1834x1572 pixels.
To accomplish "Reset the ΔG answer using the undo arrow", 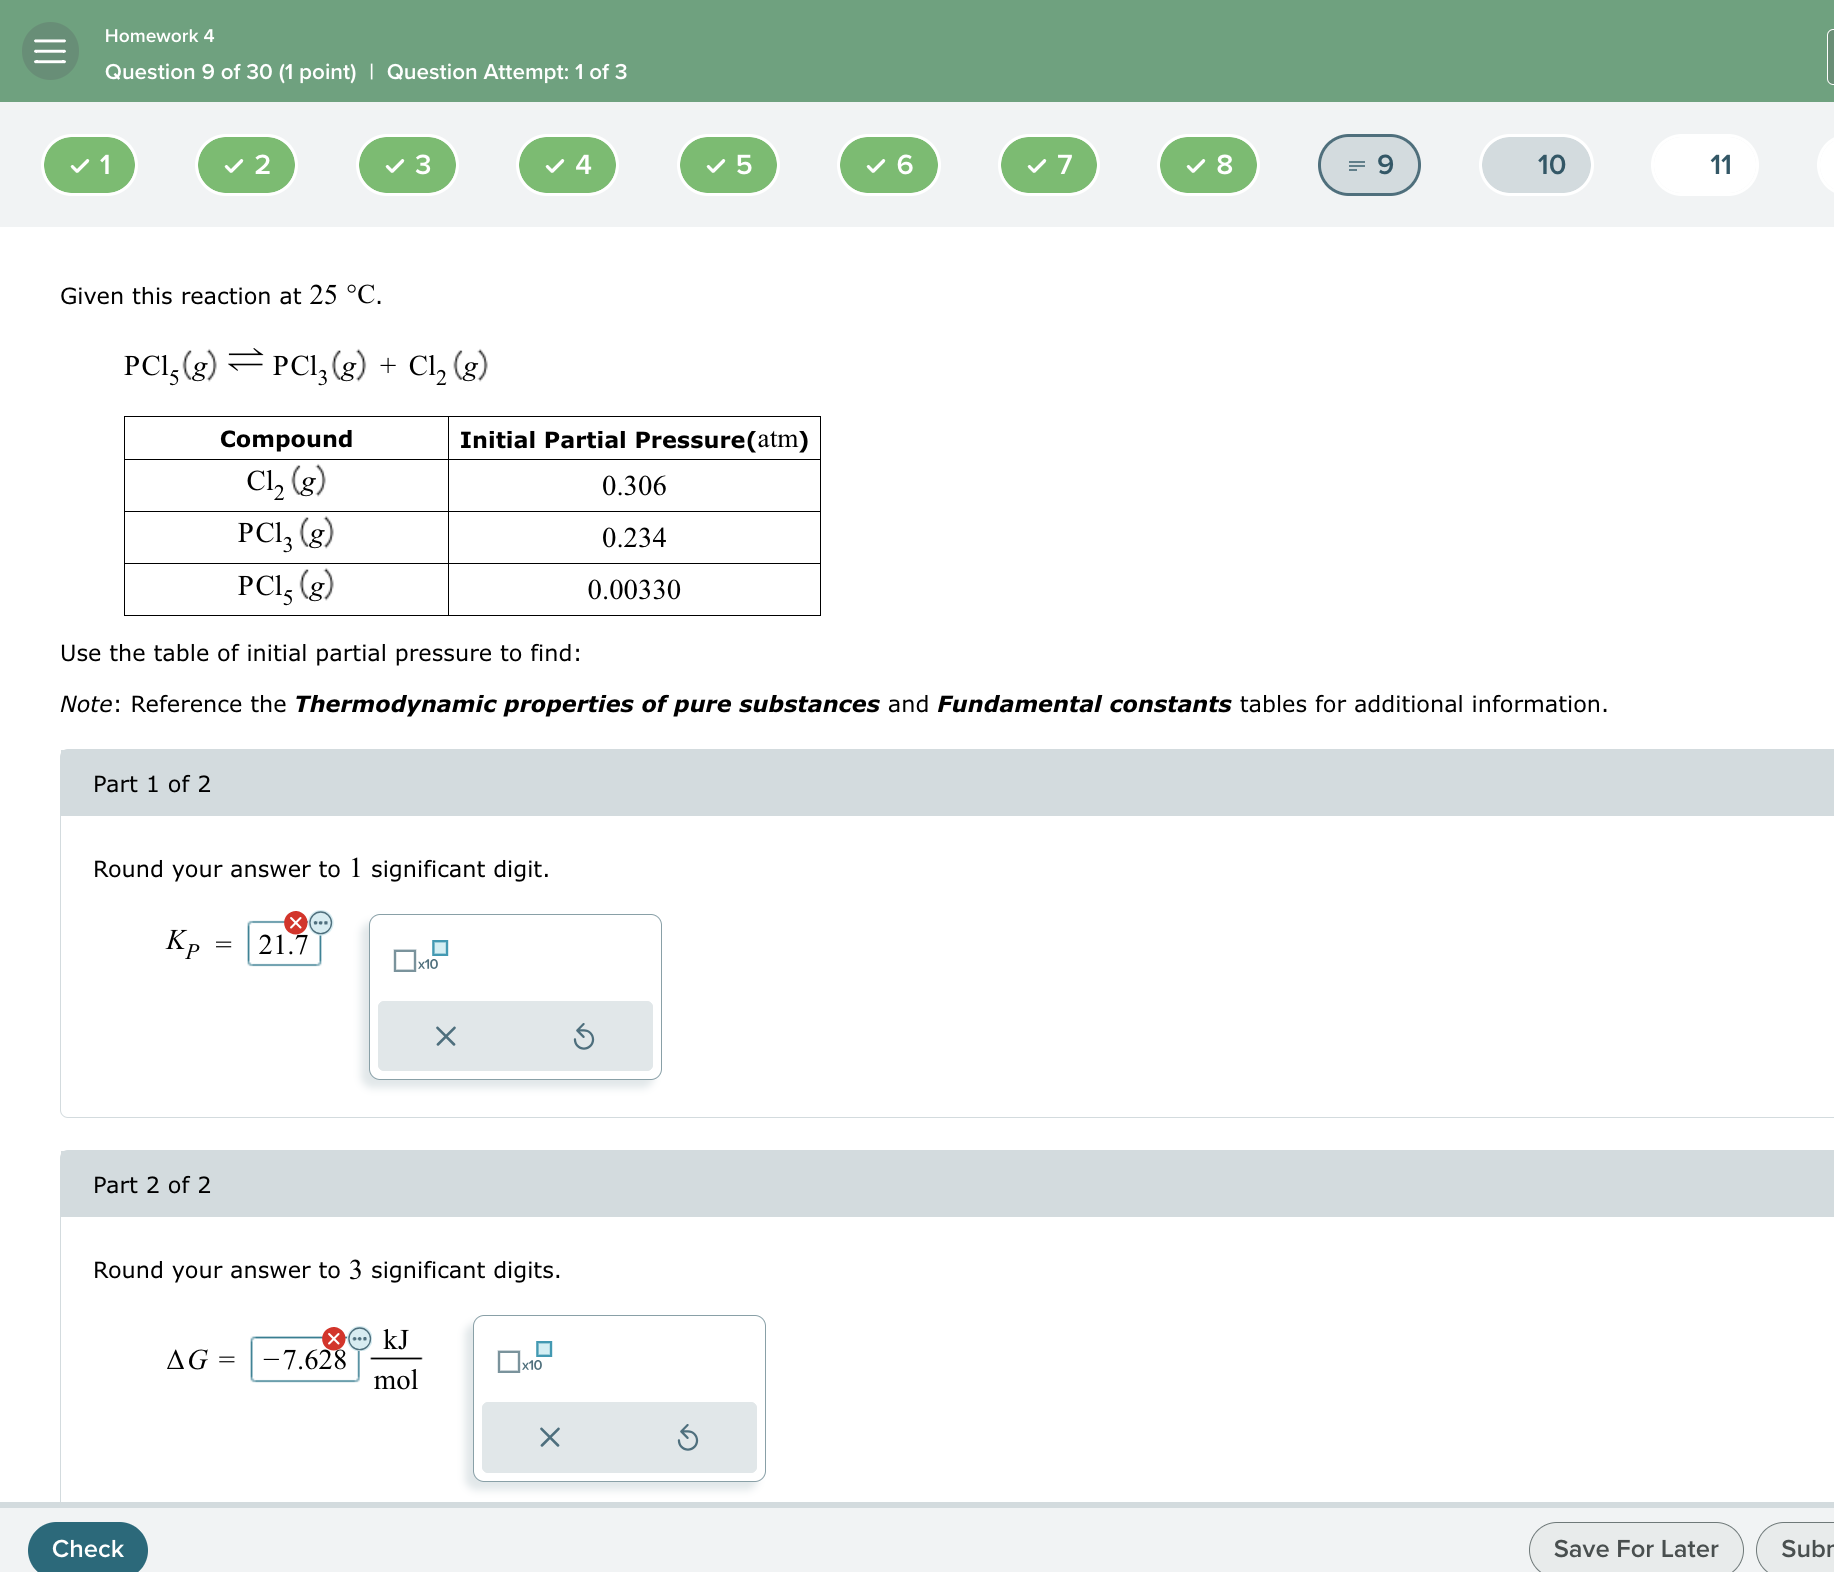I will tap(688, 1438).
